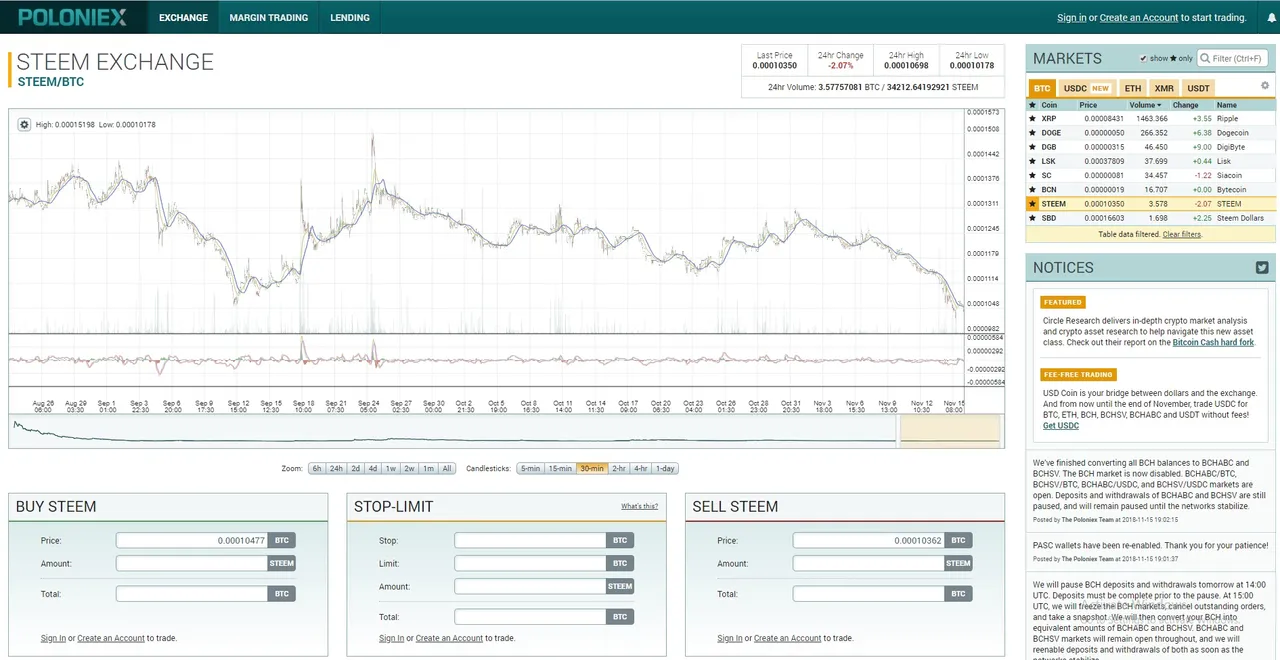Switch to USDT markets tab
Image resolution: width=1280 pixels, height=660 pixels.
[x=1198, y=88]
